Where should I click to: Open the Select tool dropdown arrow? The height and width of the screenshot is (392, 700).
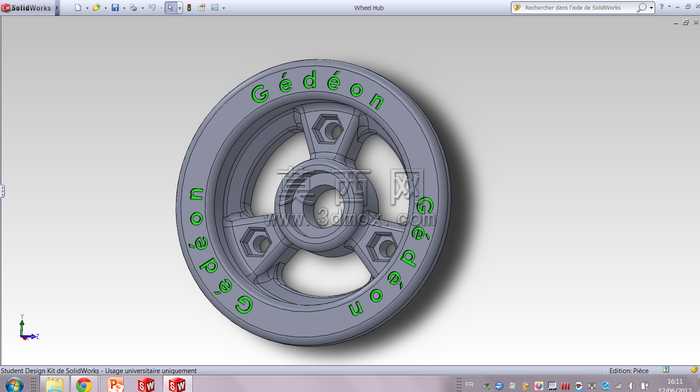point(179,8)
